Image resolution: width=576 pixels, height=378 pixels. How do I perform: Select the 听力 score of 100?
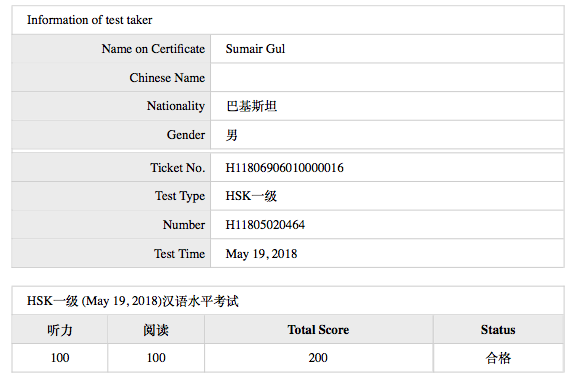60,358
